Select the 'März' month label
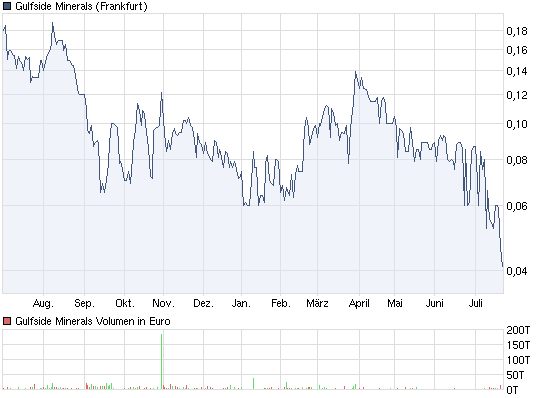 pos(317,303)
